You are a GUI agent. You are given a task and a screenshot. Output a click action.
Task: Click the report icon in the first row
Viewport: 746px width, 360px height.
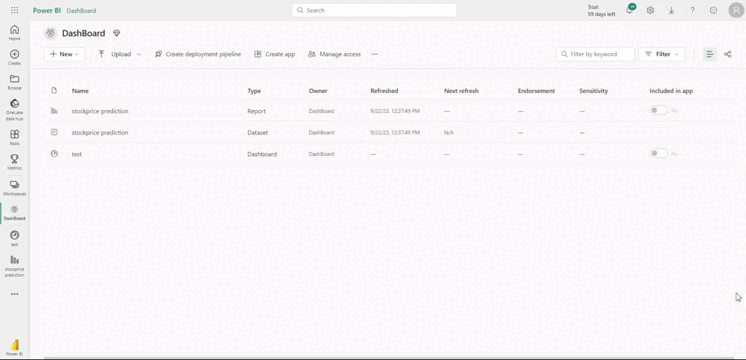[x=54, y=111]
